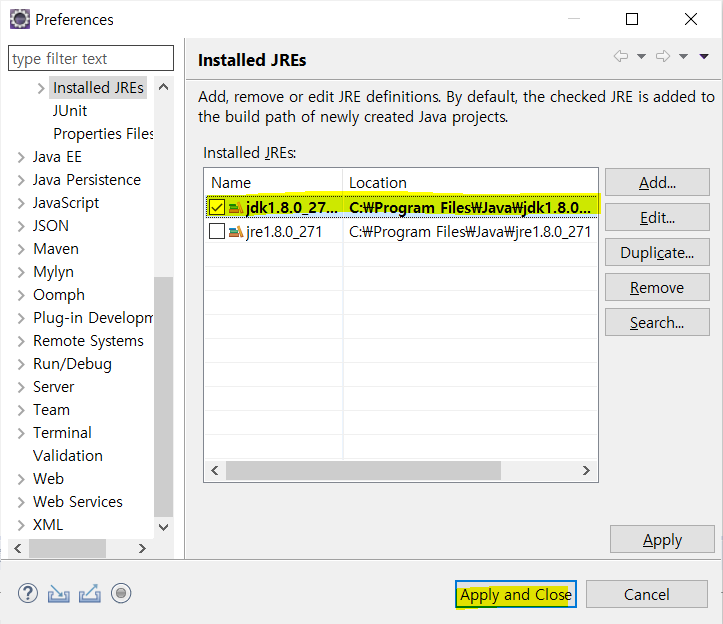
Task: Expand the Java Persistence node
Action: point(21,180)
